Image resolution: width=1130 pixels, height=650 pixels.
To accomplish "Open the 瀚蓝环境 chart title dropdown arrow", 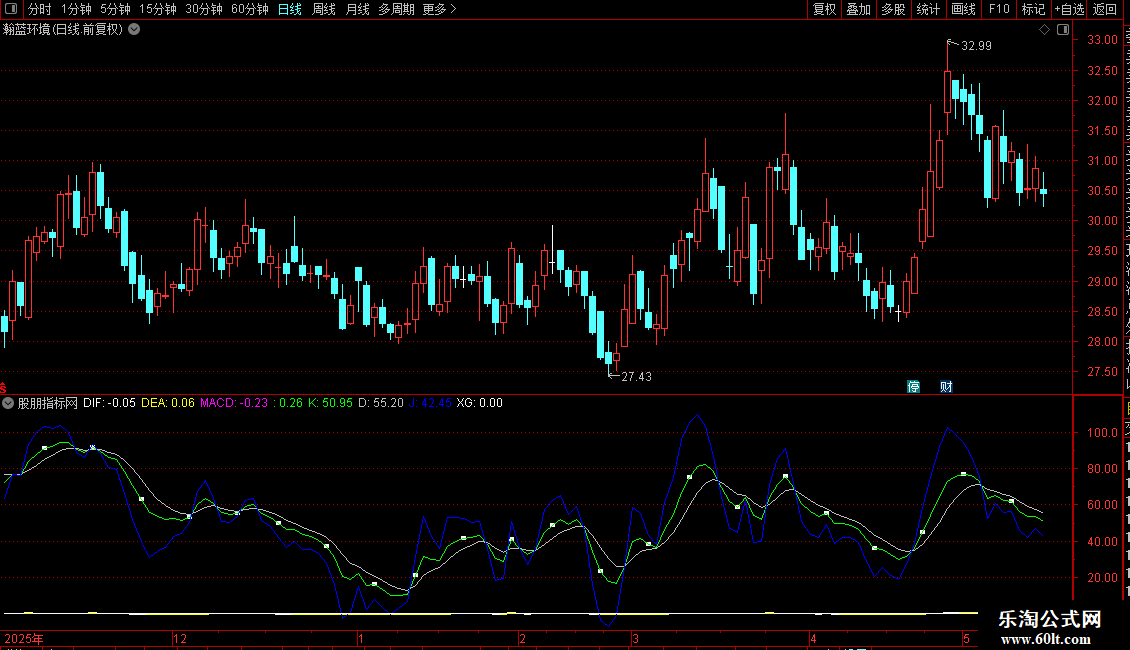I will (134, 30).
